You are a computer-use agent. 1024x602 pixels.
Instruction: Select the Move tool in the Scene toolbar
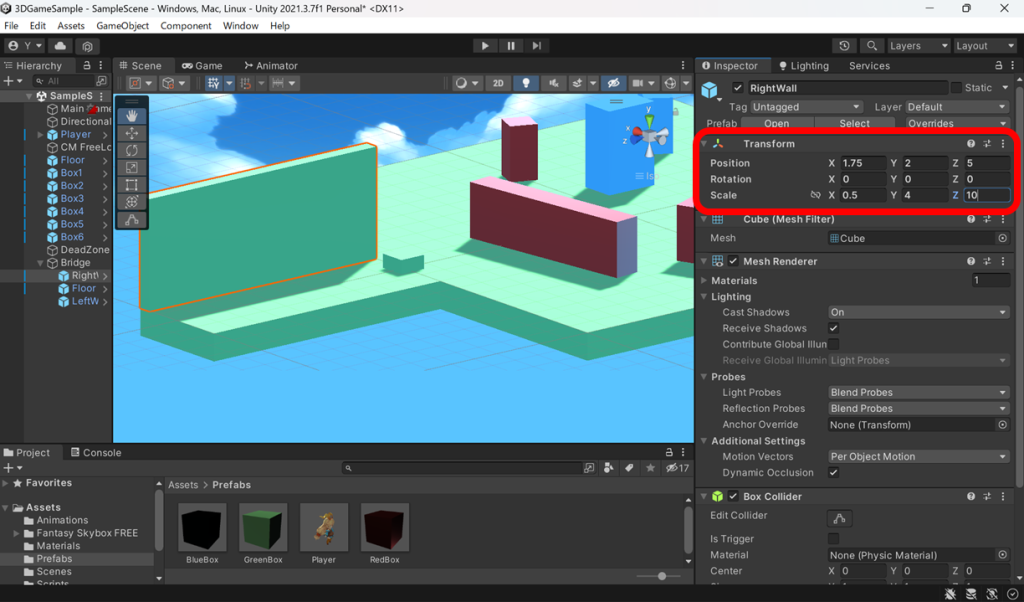(133, 134)
